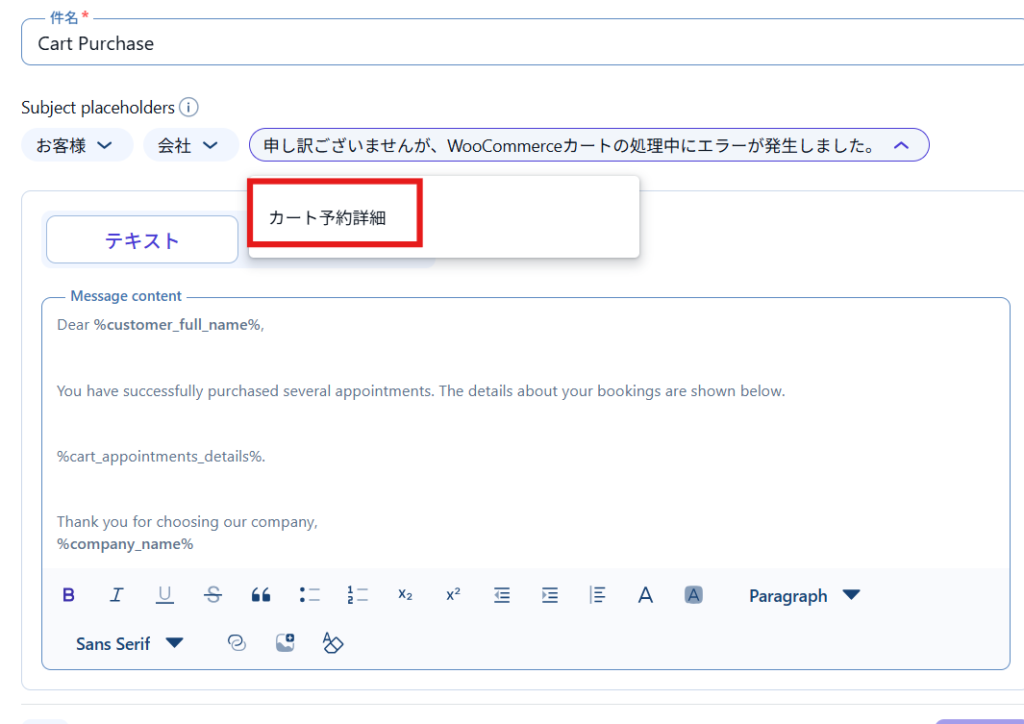1024x724 pixels.
Task: Open the Paragraph style dropdown
Action: tap(803, 596)
